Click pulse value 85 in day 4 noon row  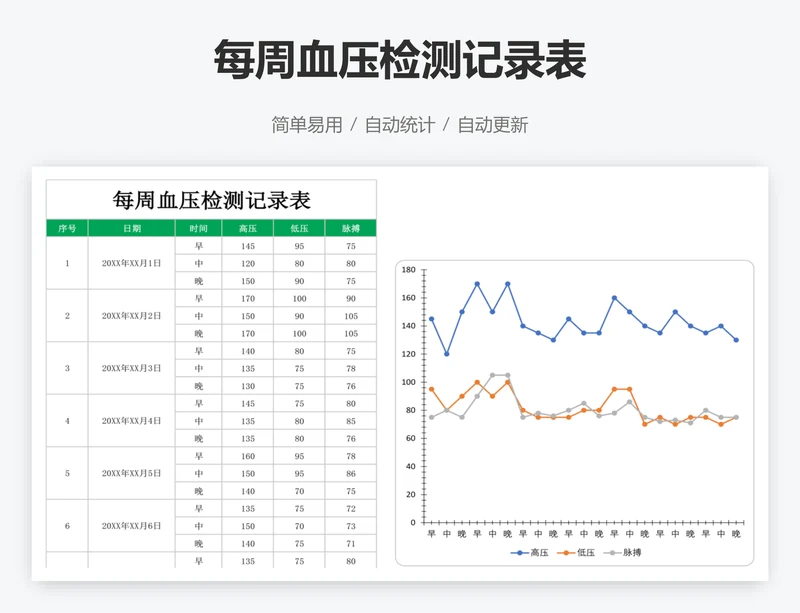[x=351, y=421]
